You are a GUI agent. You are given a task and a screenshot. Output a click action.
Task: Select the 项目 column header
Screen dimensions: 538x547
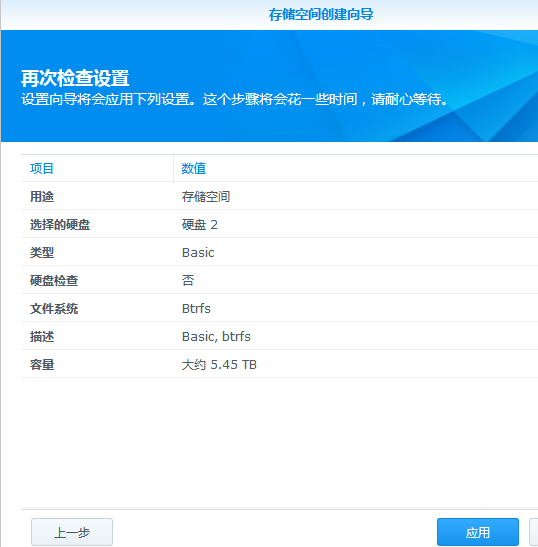42,168
